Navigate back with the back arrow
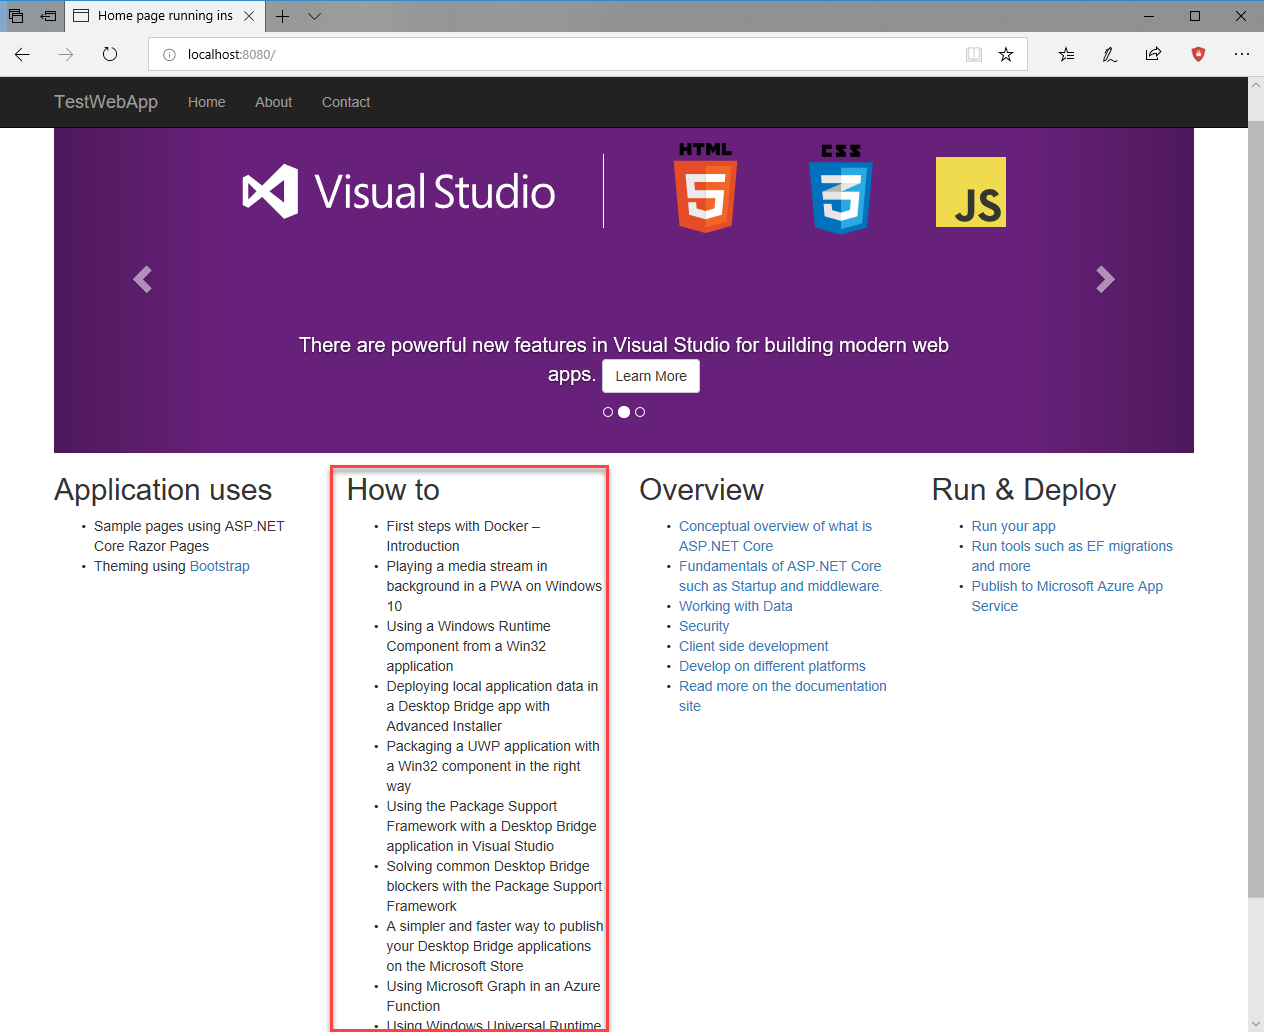Image resolution: width=1264 pixels, height=1032 pixels. coord(22,55)
